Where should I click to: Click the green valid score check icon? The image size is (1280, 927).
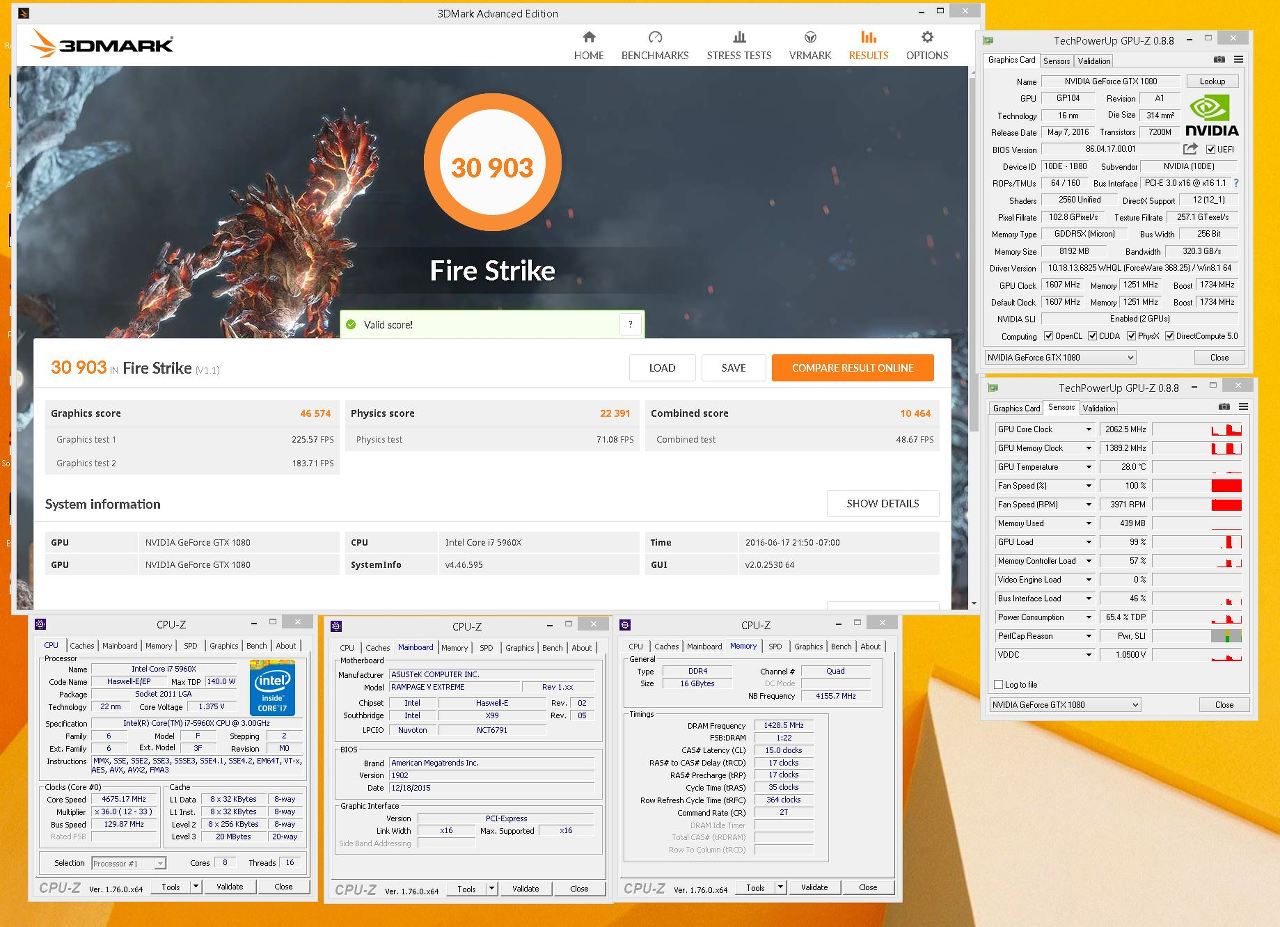351,325
